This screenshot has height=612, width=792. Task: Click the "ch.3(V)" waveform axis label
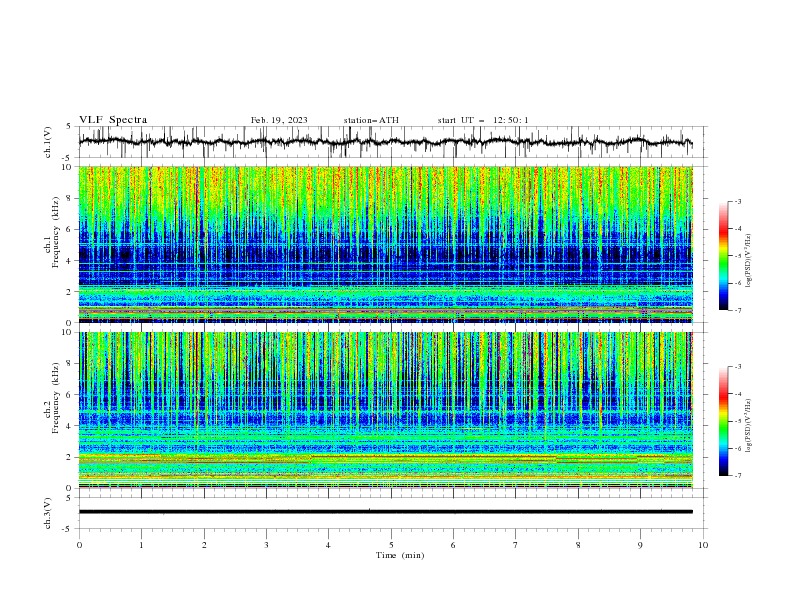click(x=48, y=513)
